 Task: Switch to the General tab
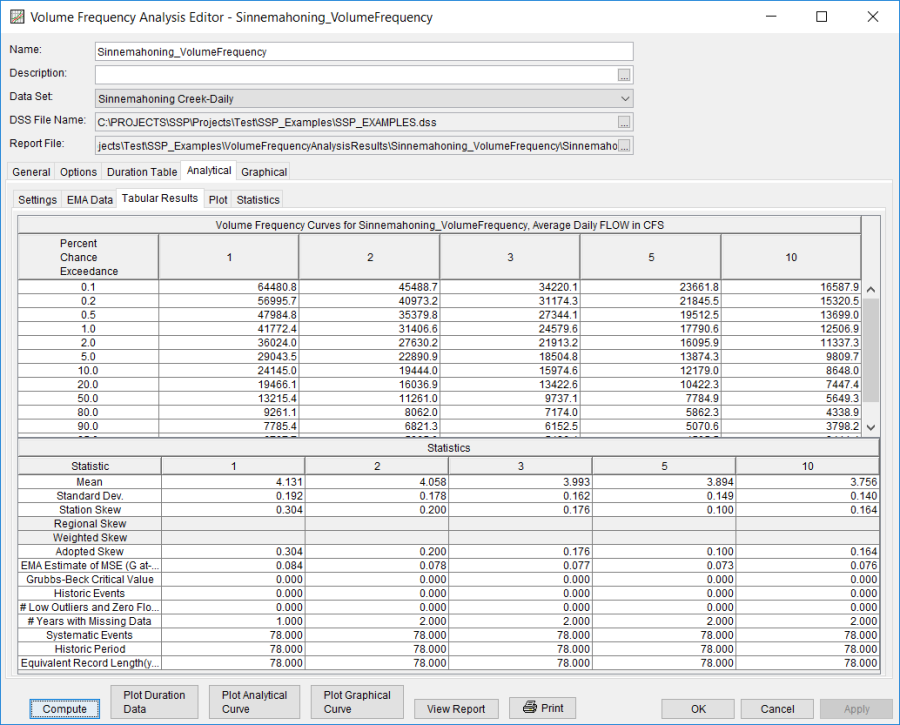click(31, 172)
